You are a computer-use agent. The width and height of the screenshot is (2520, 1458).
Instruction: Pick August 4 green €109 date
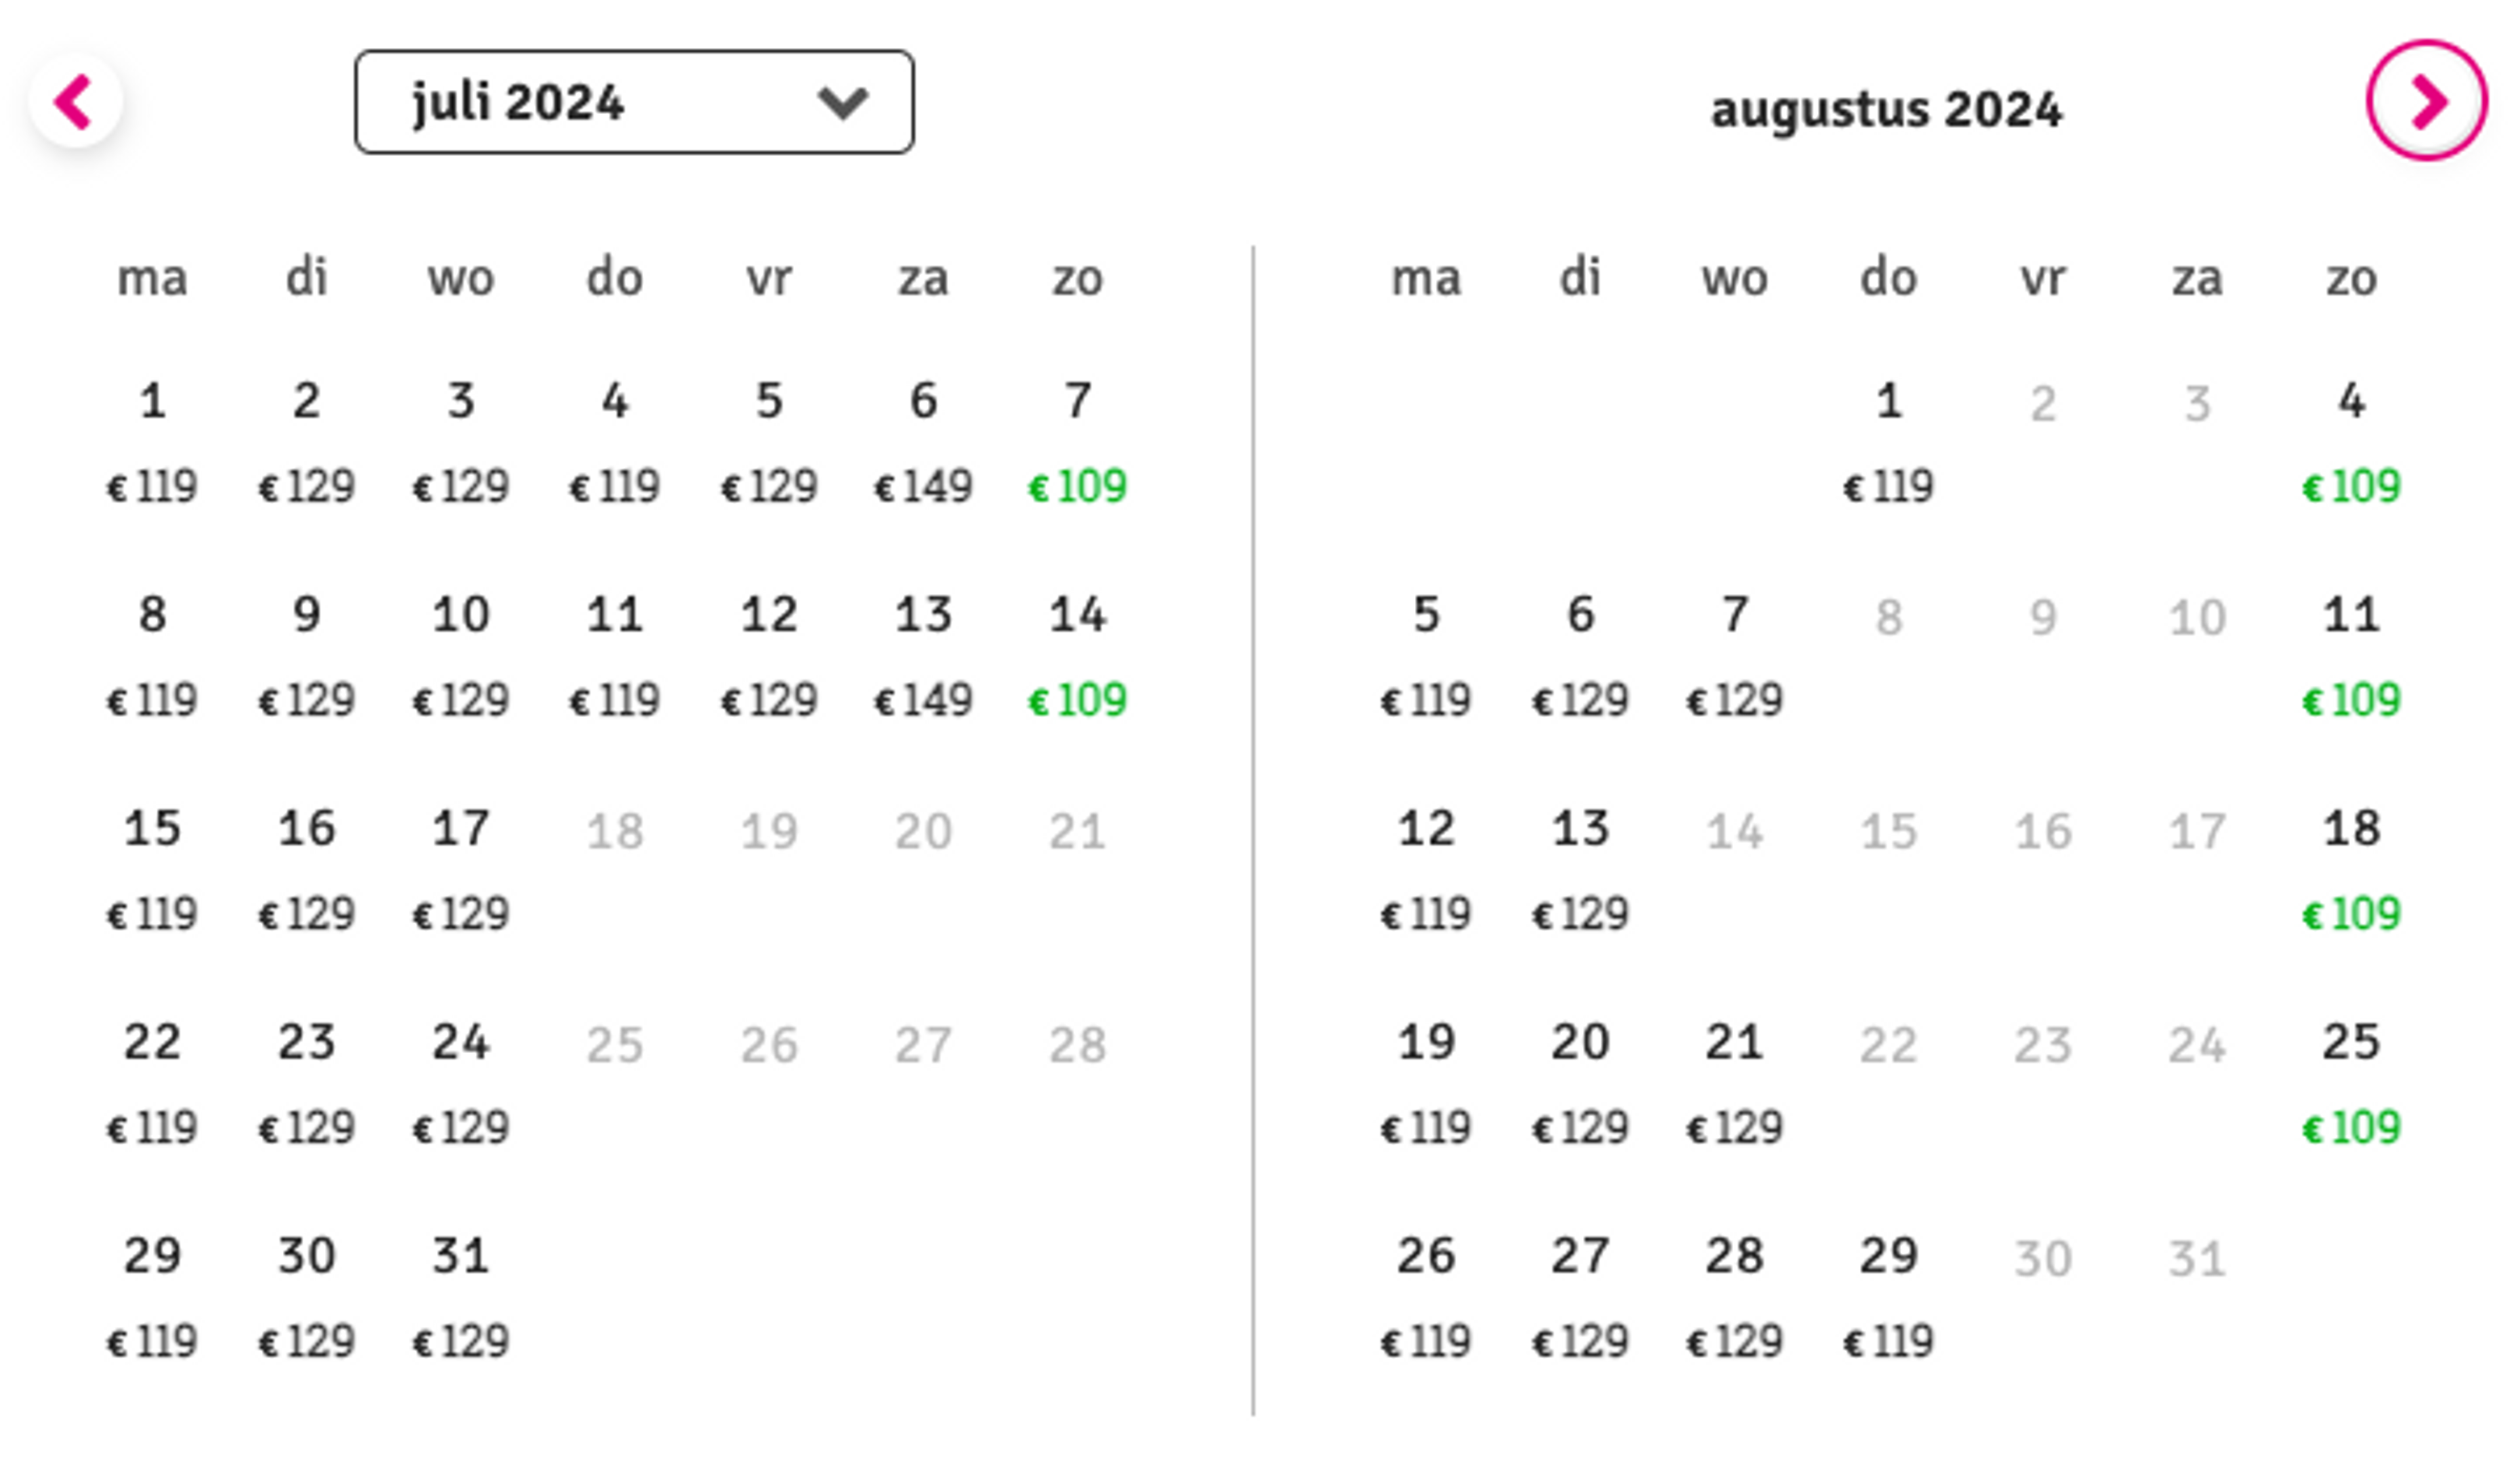(x=2351, y=444)
